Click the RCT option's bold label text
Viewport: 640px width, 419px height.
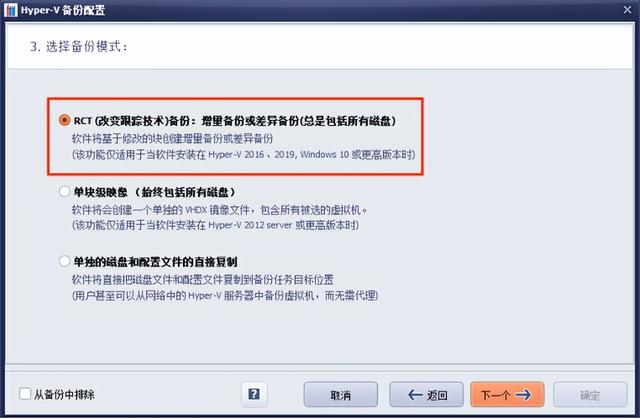click(x=235, y=121)
